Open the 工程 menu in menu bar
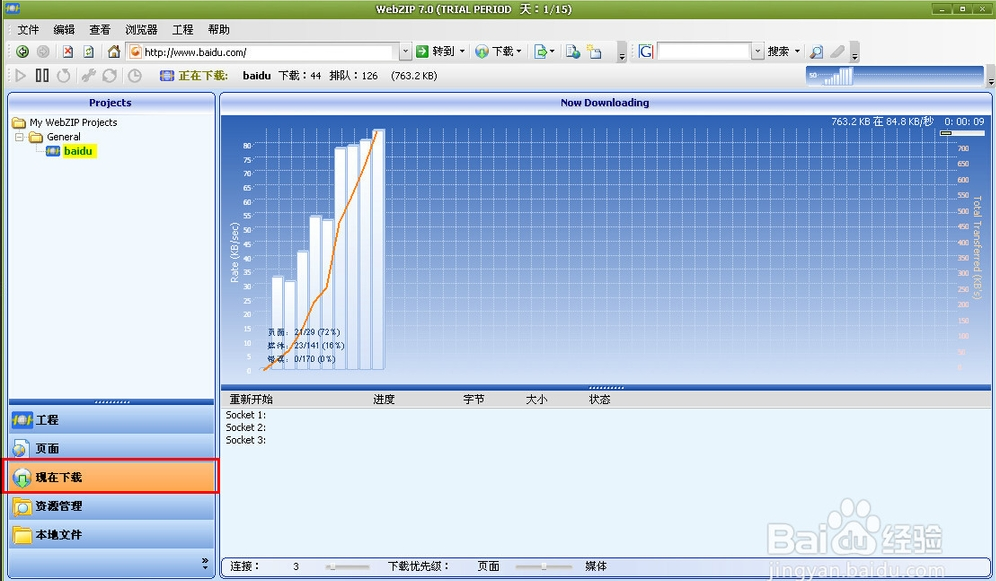The height and width of the screenshot is (581, 996). point(182,30)
